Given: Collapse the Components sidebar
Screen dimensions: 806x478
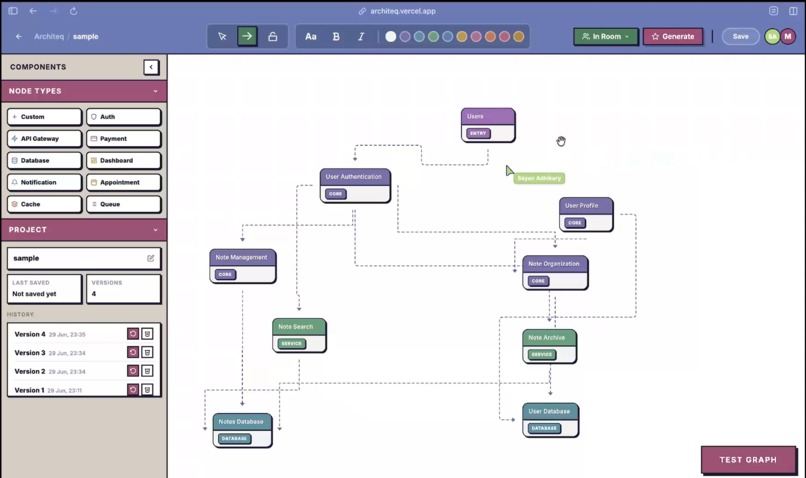Looking at the screenshot, I should coord(151,67).
